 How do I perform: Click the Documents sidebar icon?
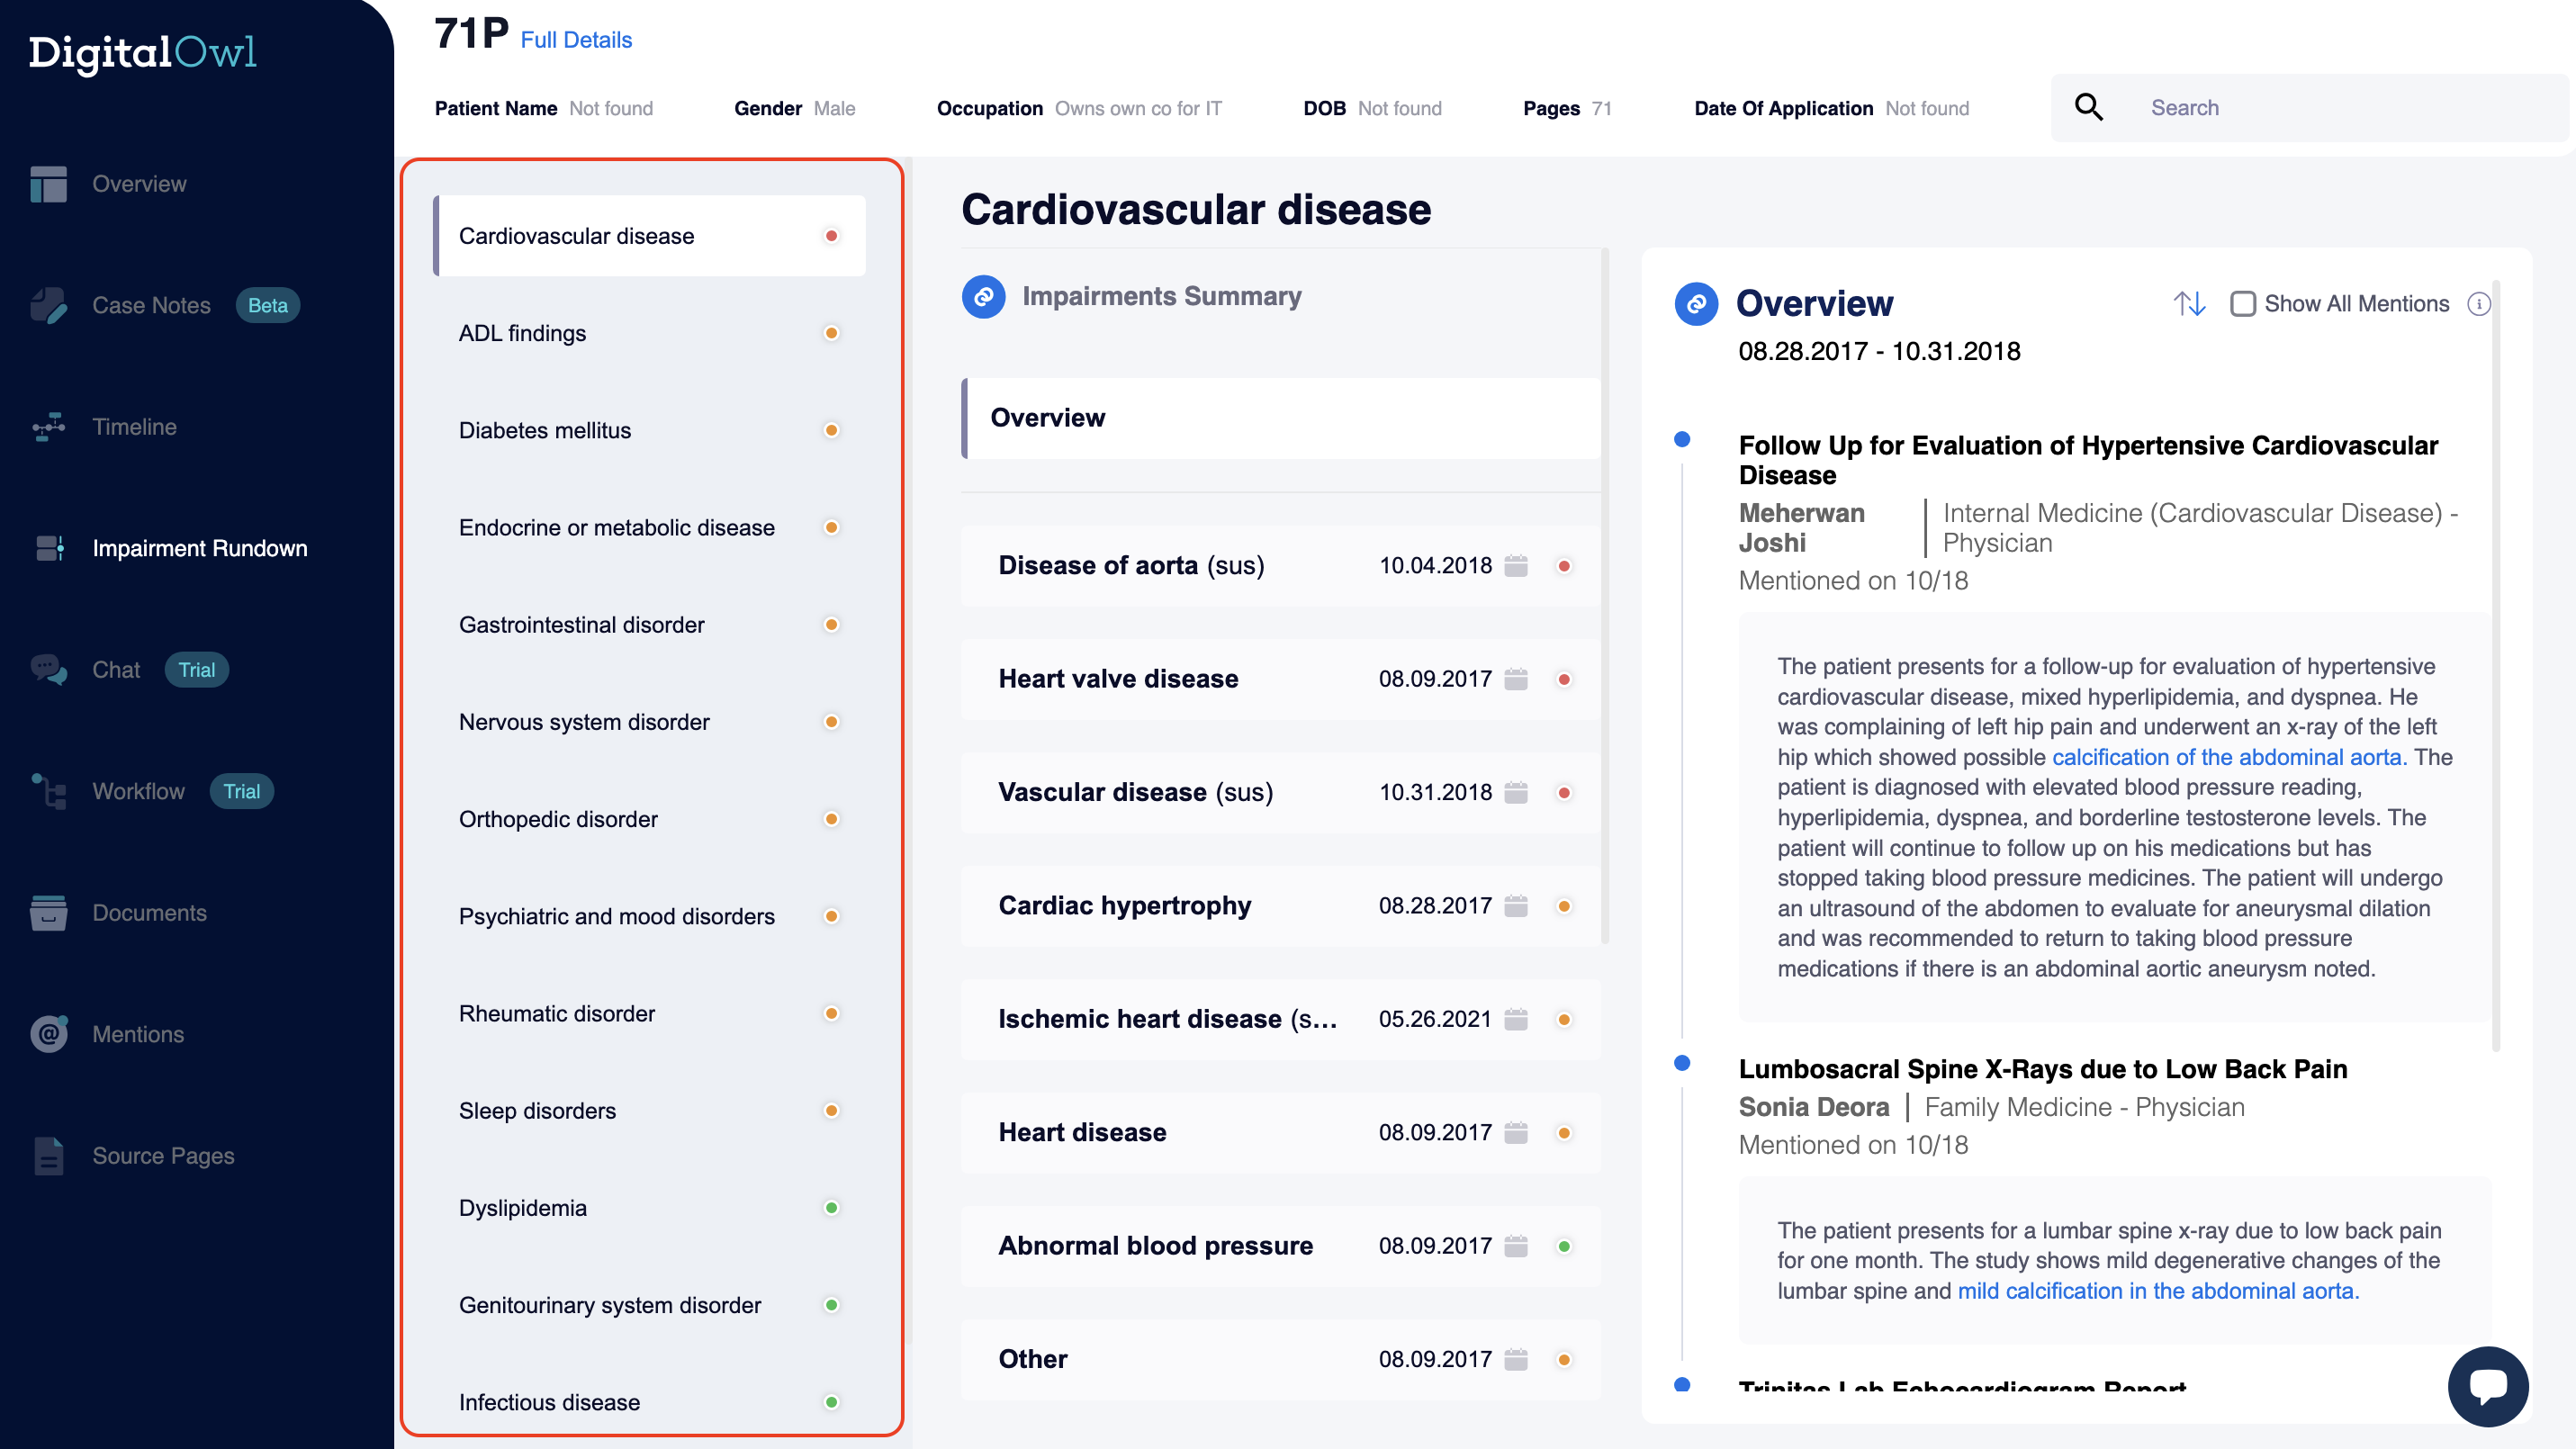(x=50, y=911)
